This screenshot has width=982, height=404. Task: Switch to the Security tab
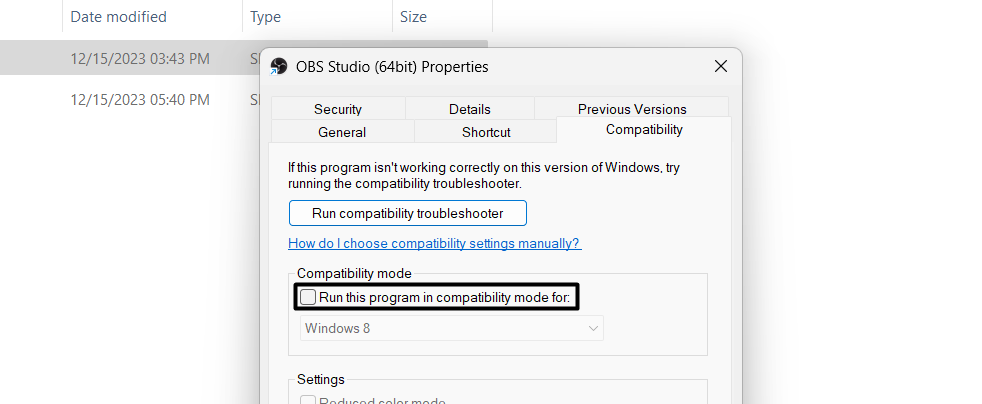337,109
